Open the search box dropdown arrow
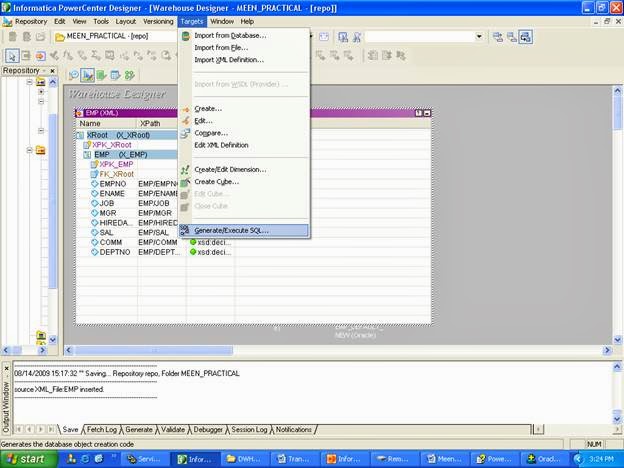The height and width of the screenshot is (468, 624). click(479, 37)
